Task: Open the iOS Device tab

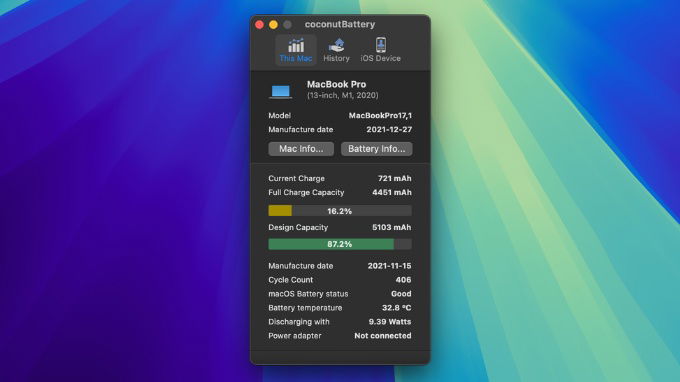Action: pos(380,51)
